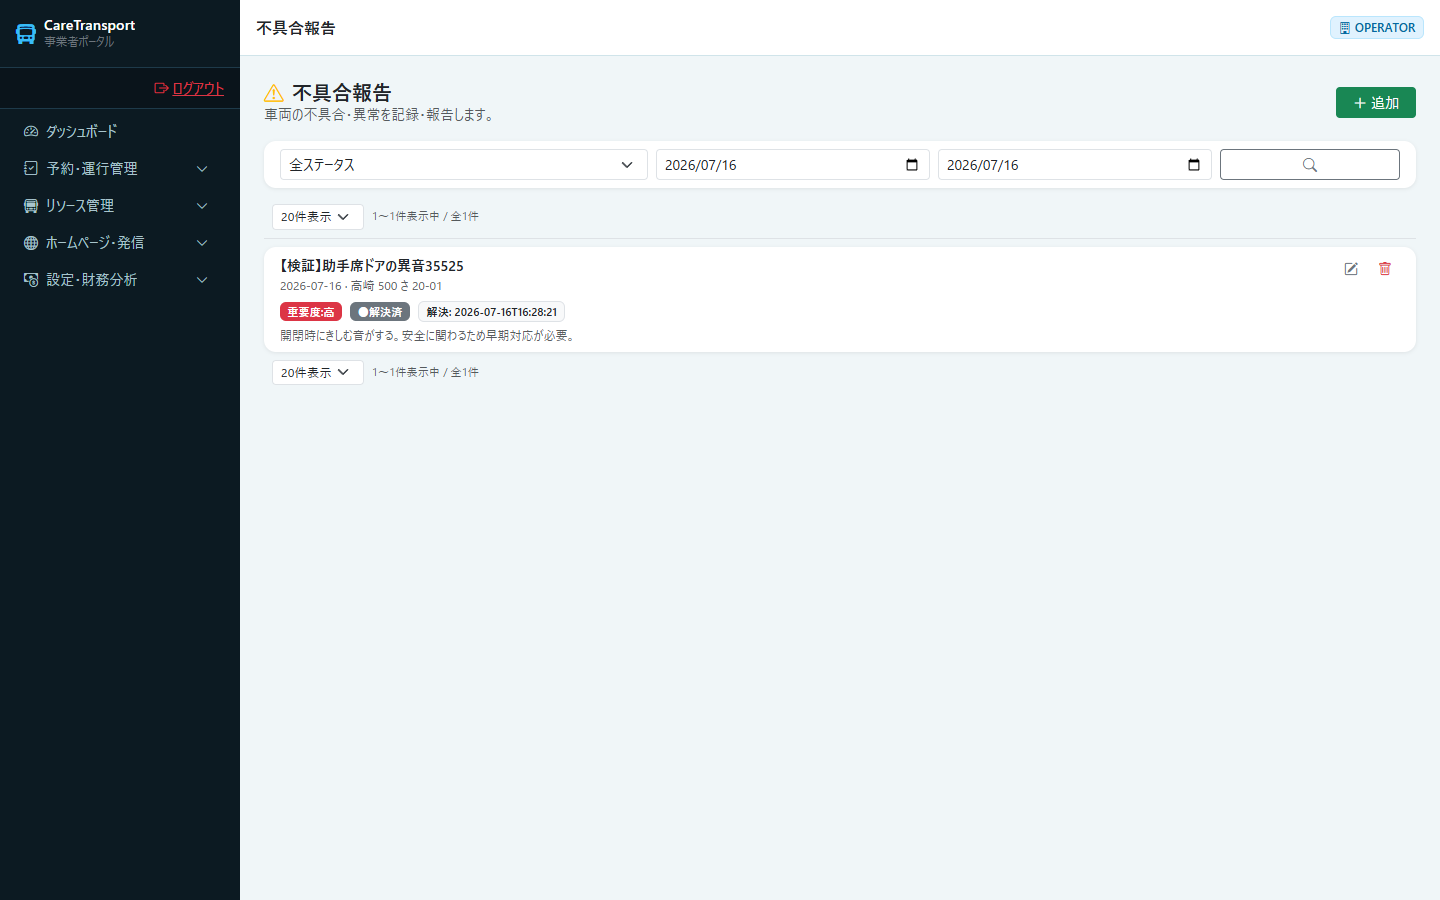Screen dimensions: 1440x900
Task: Click the top 1〜1件表示中 / 全1件 count
Action: point(425,216)
